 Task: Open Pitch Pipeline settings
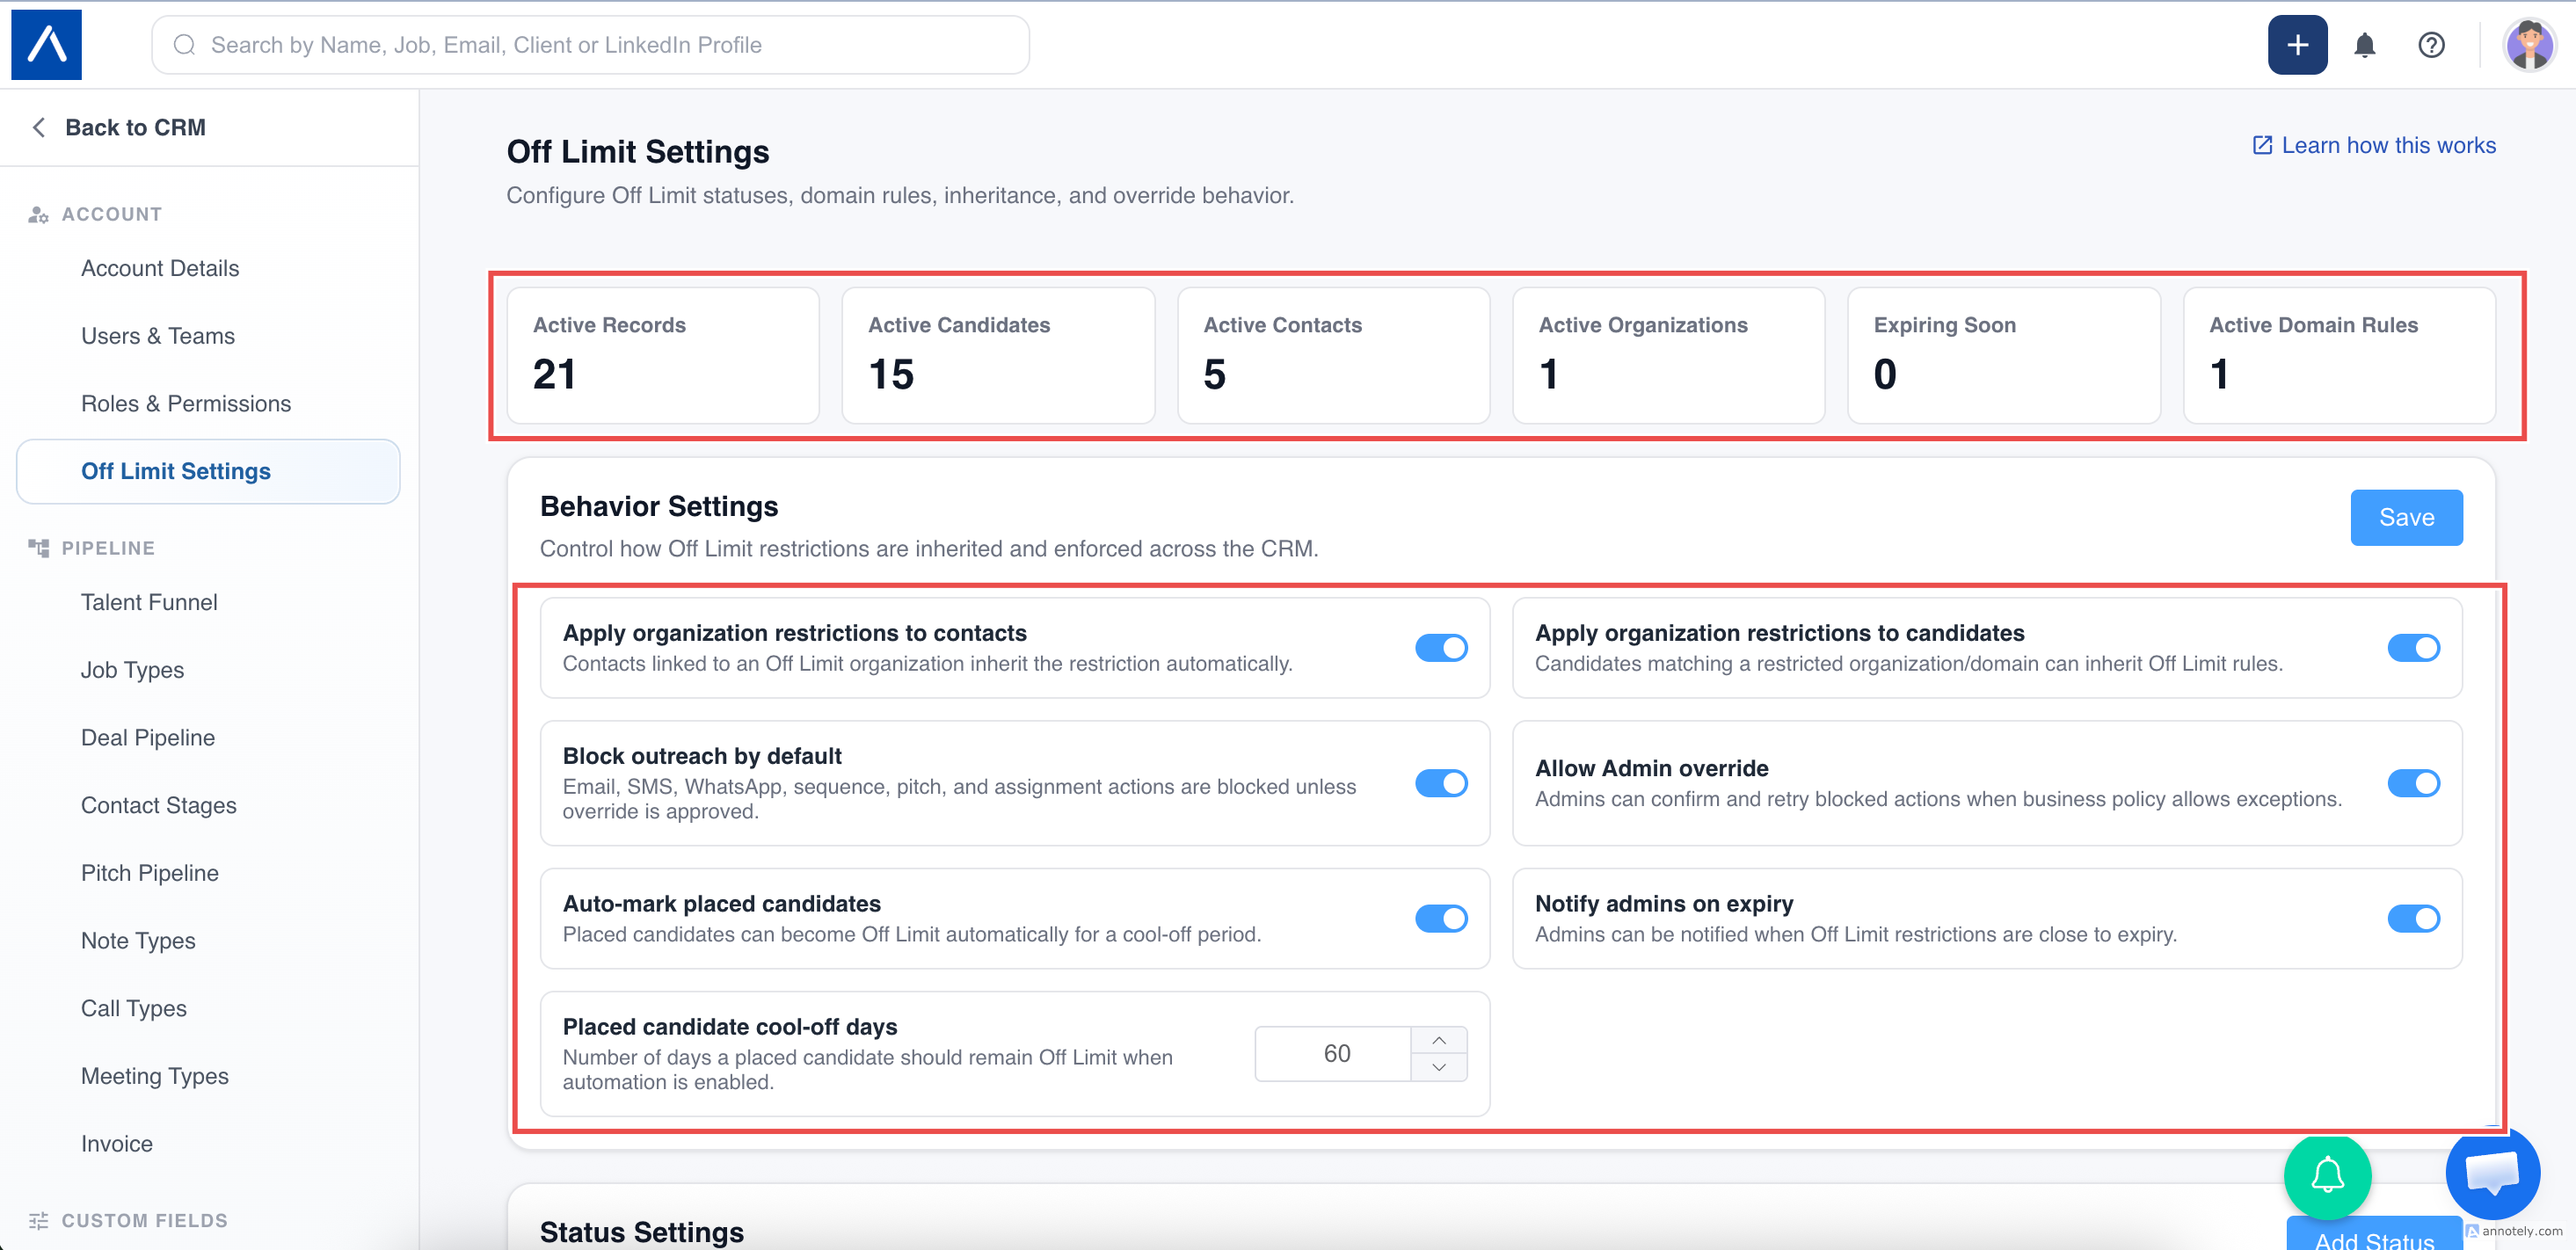tap(150, 873)
